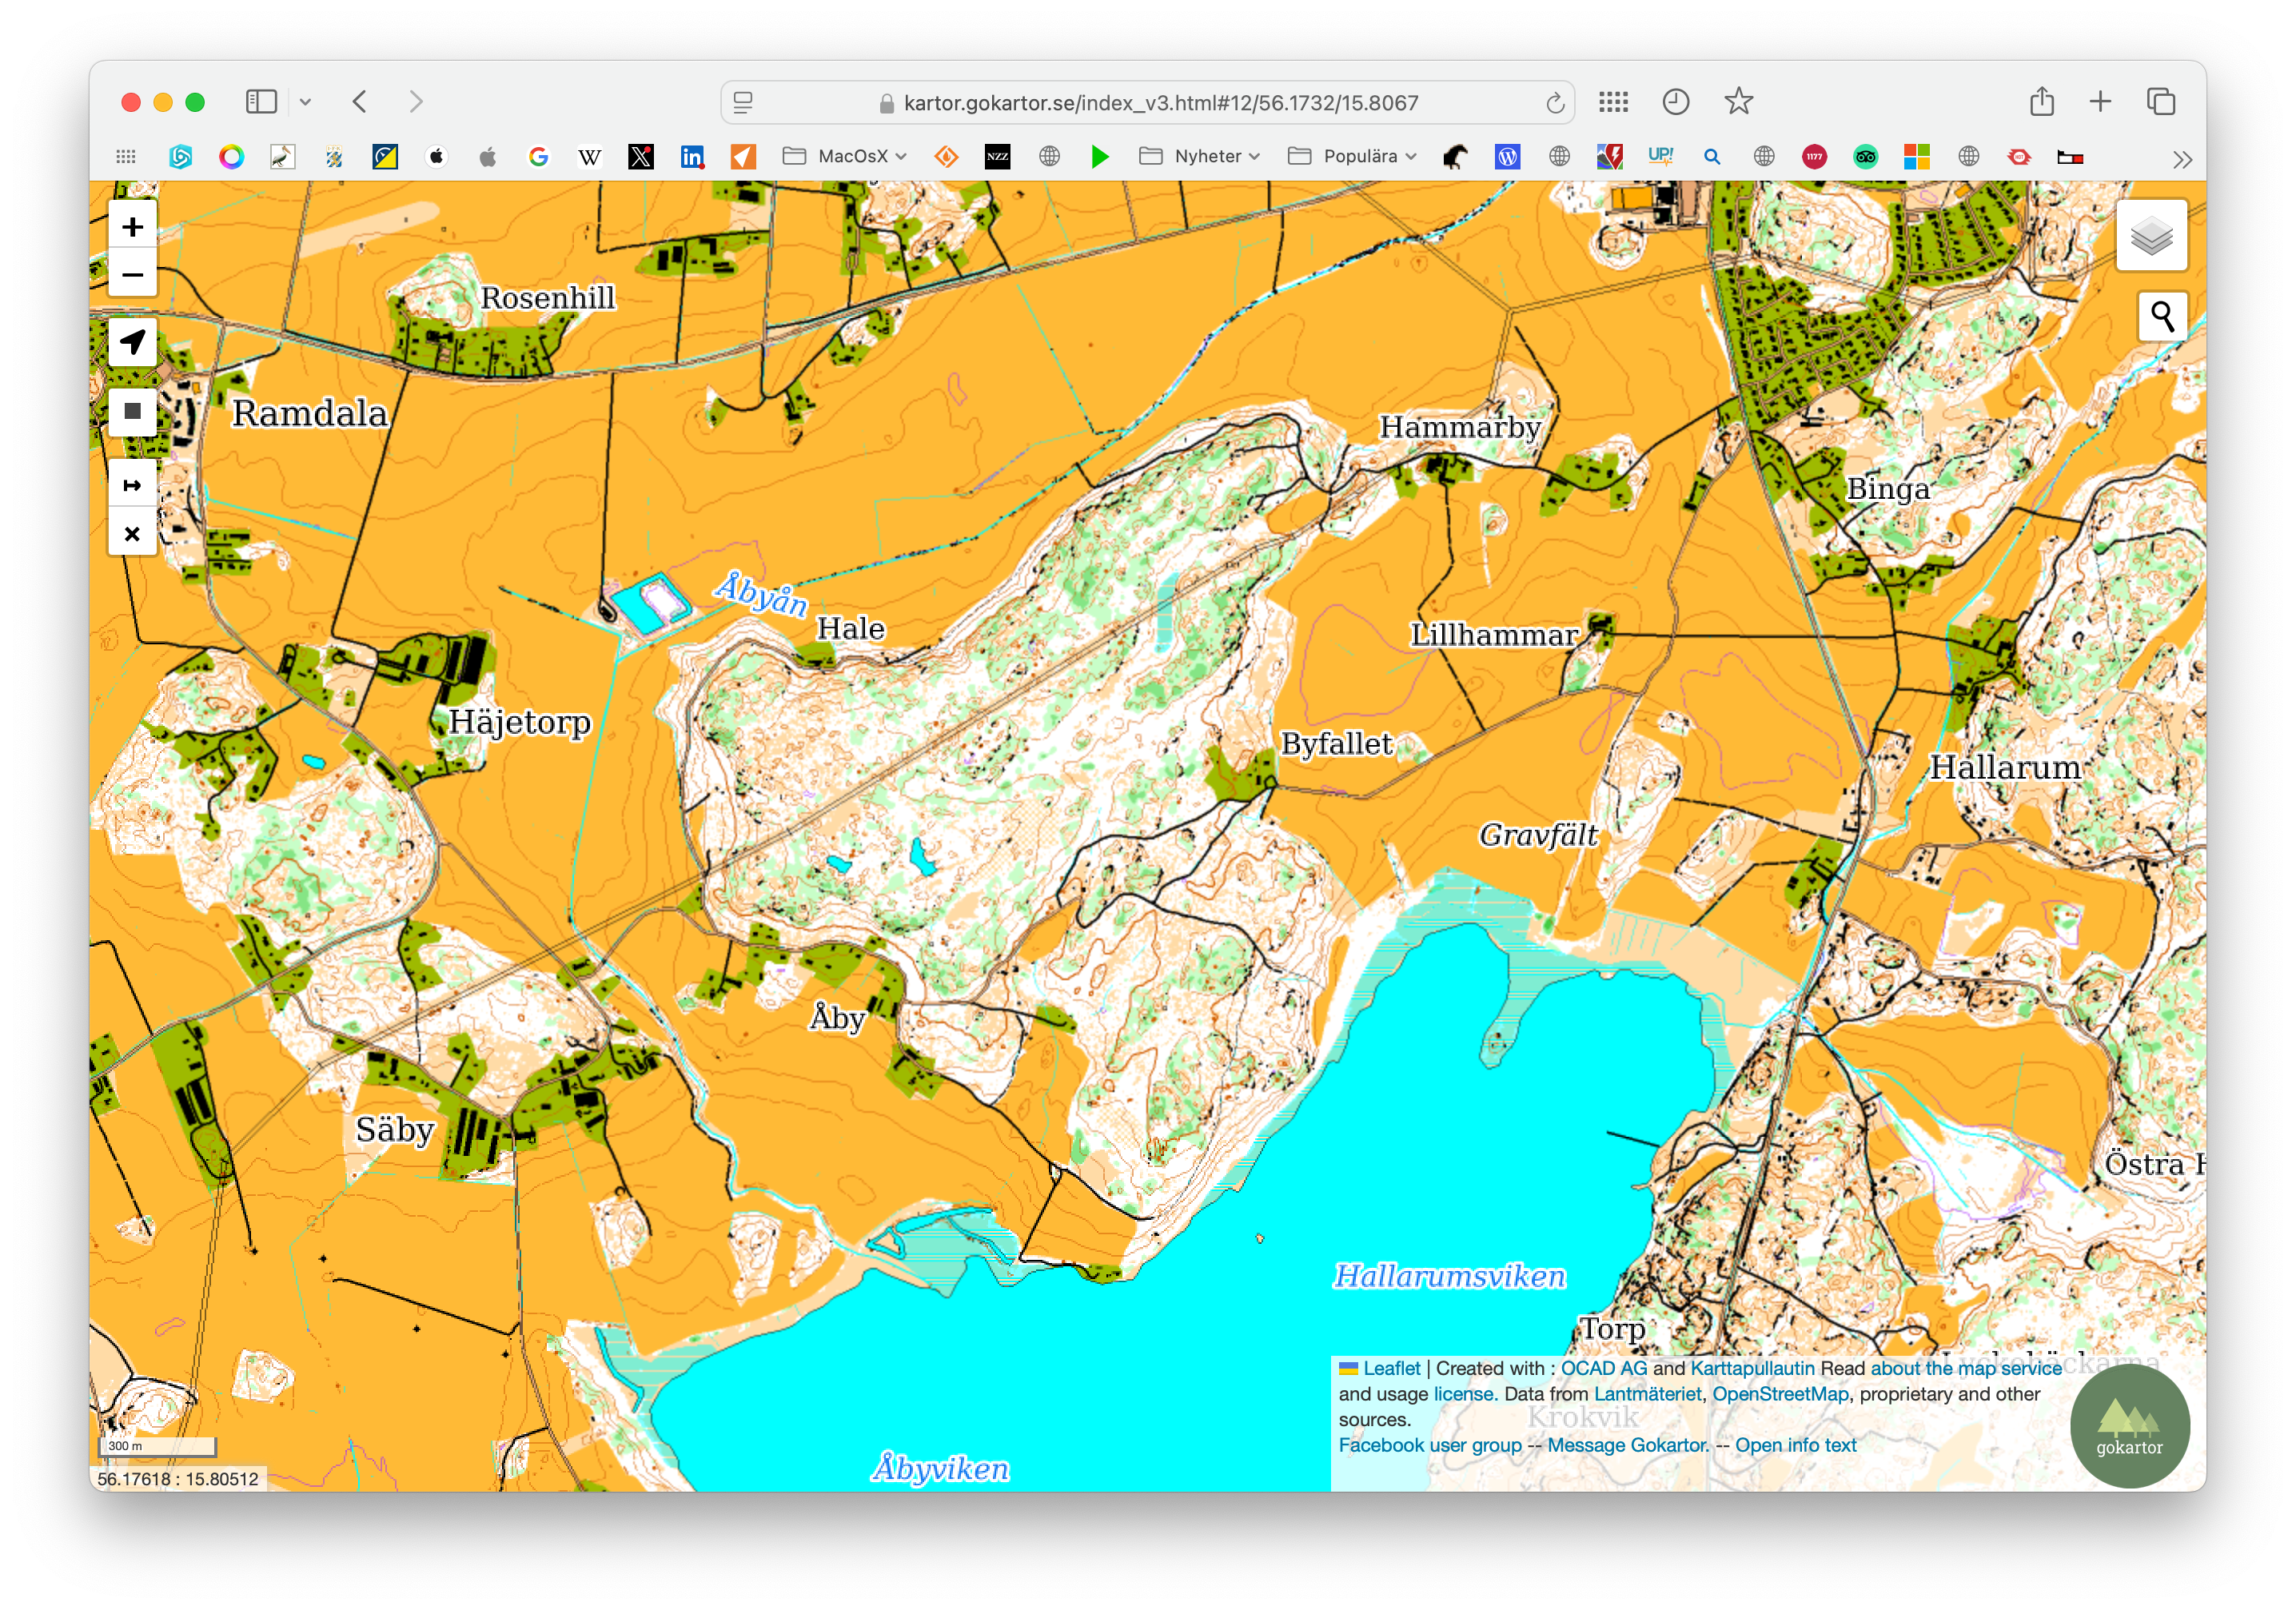Screen dimensions: 2296x1610
Task: Click the locate-me arrow button
Action: pyautogui.click(x=132, y=342)
